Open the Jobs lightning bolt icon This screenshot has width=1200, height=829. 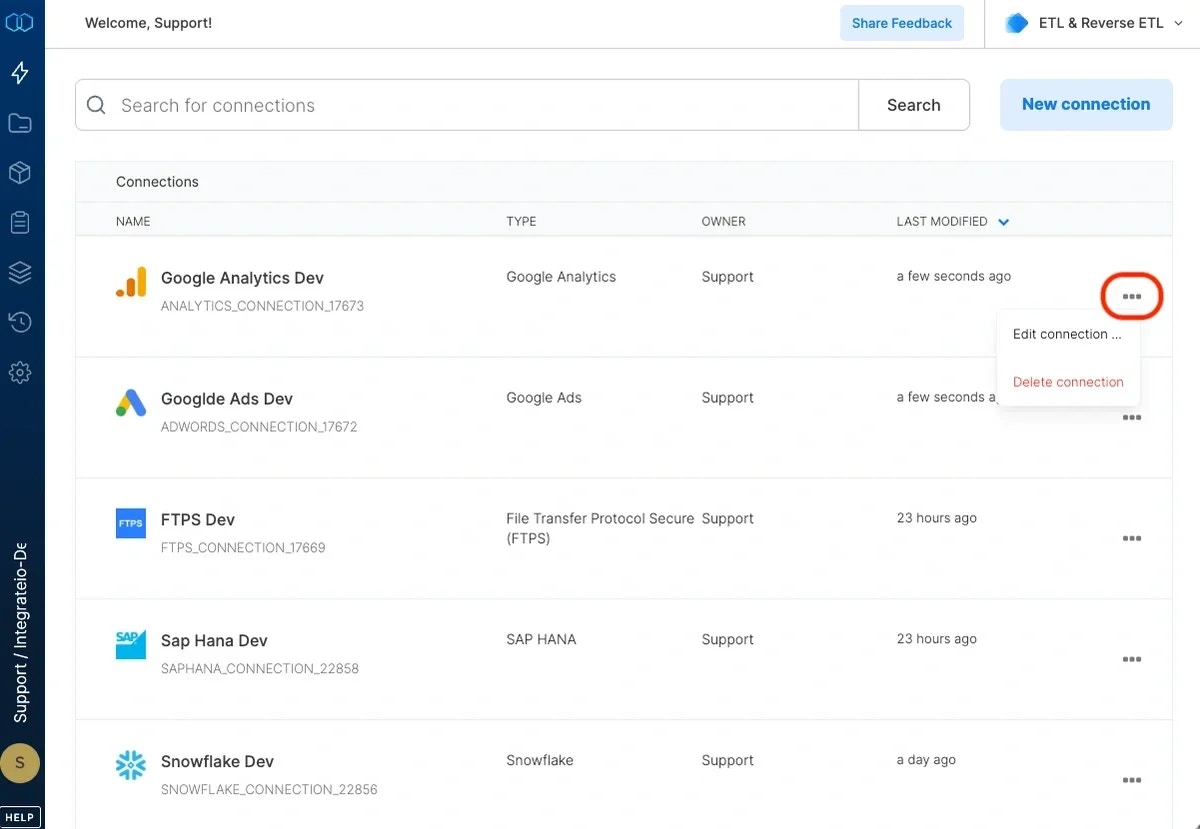(21, 72)
